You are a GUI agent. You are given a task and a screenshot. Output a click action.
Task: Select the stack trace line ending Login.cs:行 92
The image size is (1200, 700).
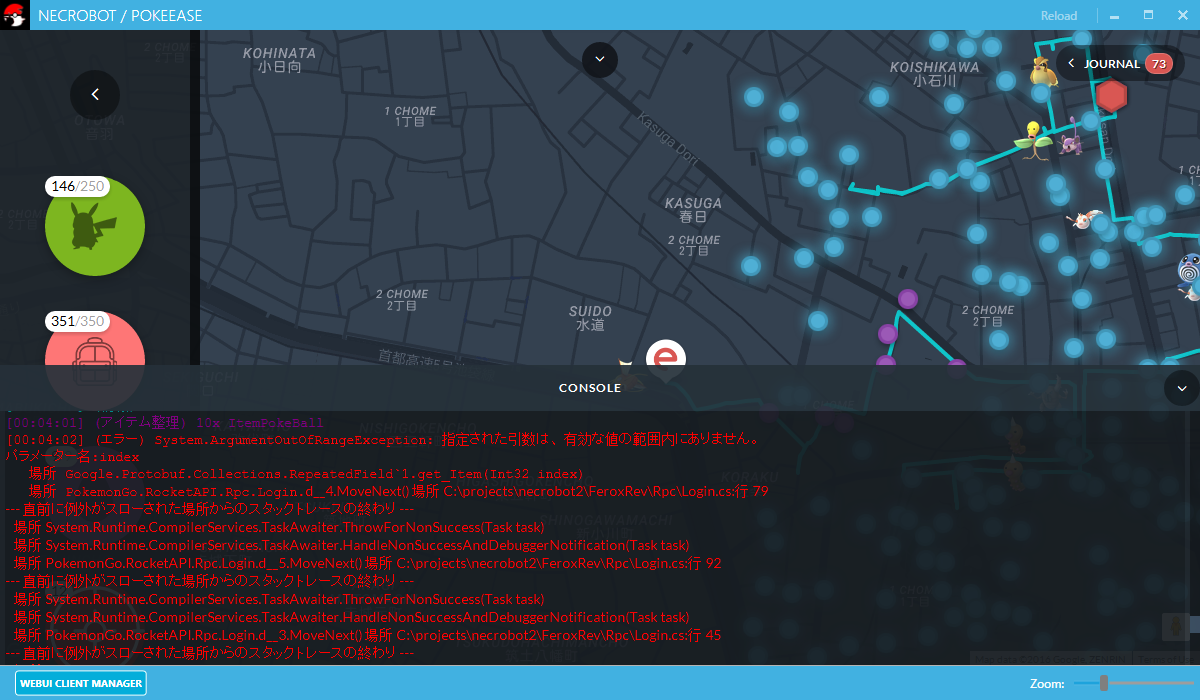pos(367,564)
